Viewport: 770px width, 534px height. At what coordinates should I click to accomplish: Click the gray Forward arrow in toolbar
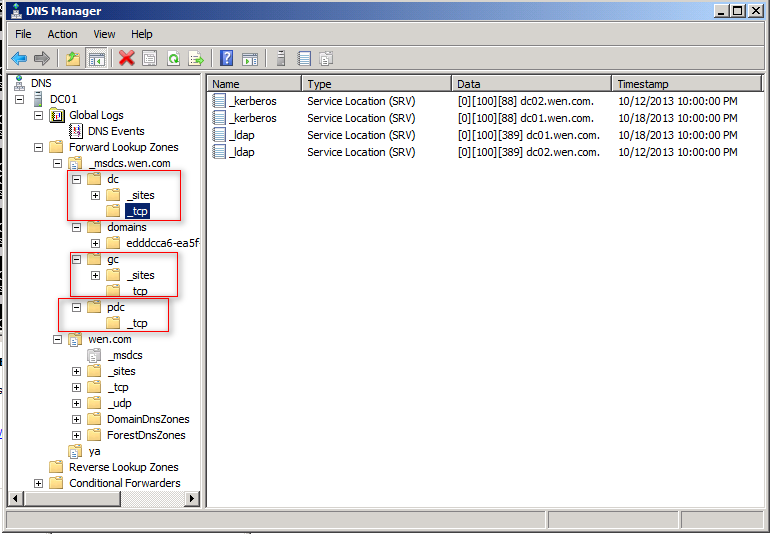point(42,58)
